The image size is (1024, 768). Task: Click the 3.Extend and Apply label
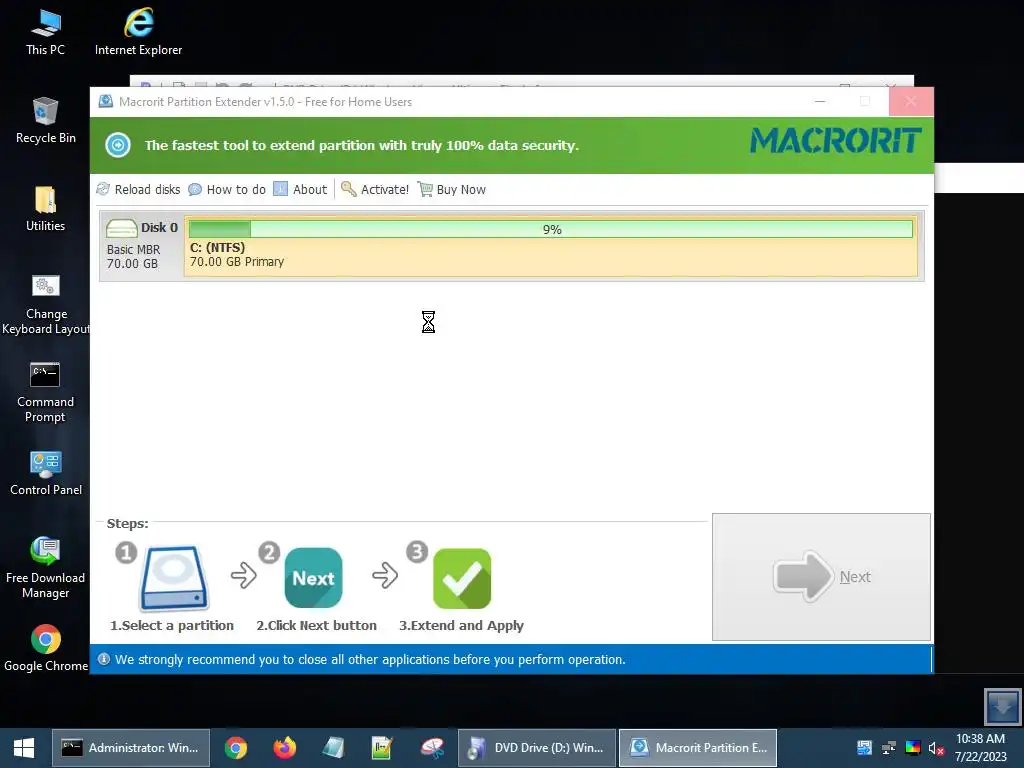[462, 626]
